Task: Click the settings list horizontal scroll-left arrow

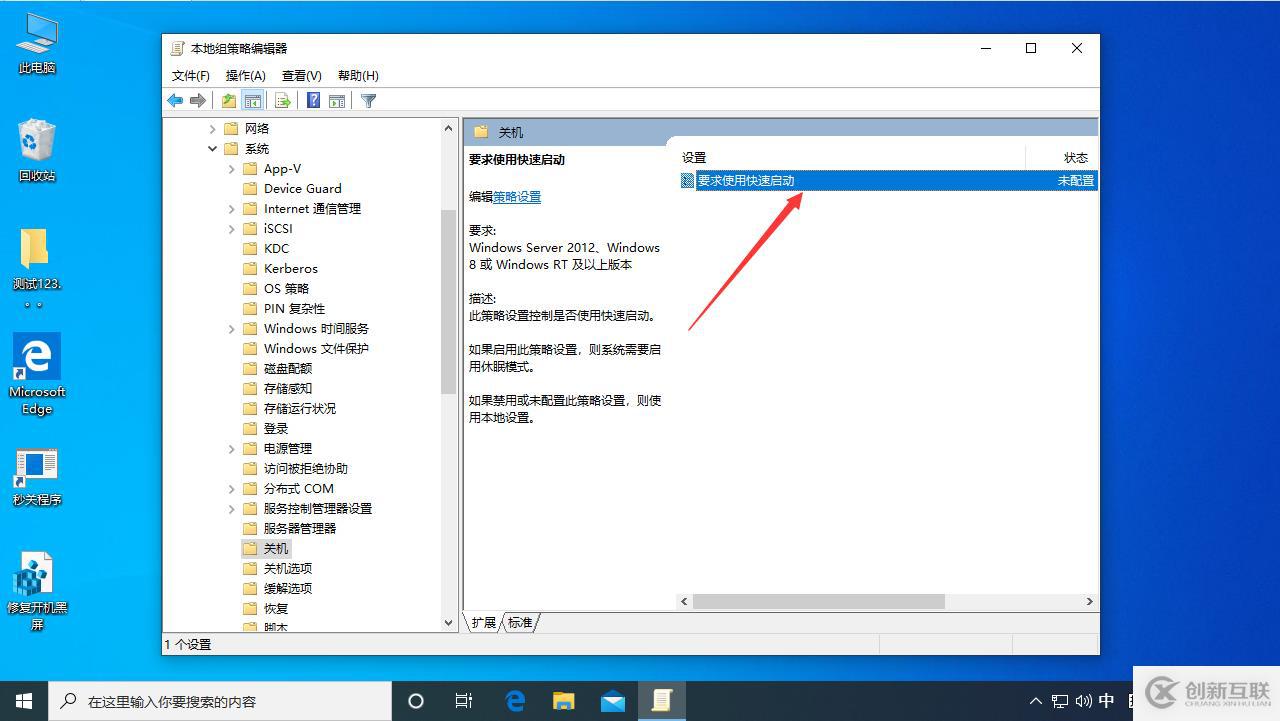Action: click(685, 602)
